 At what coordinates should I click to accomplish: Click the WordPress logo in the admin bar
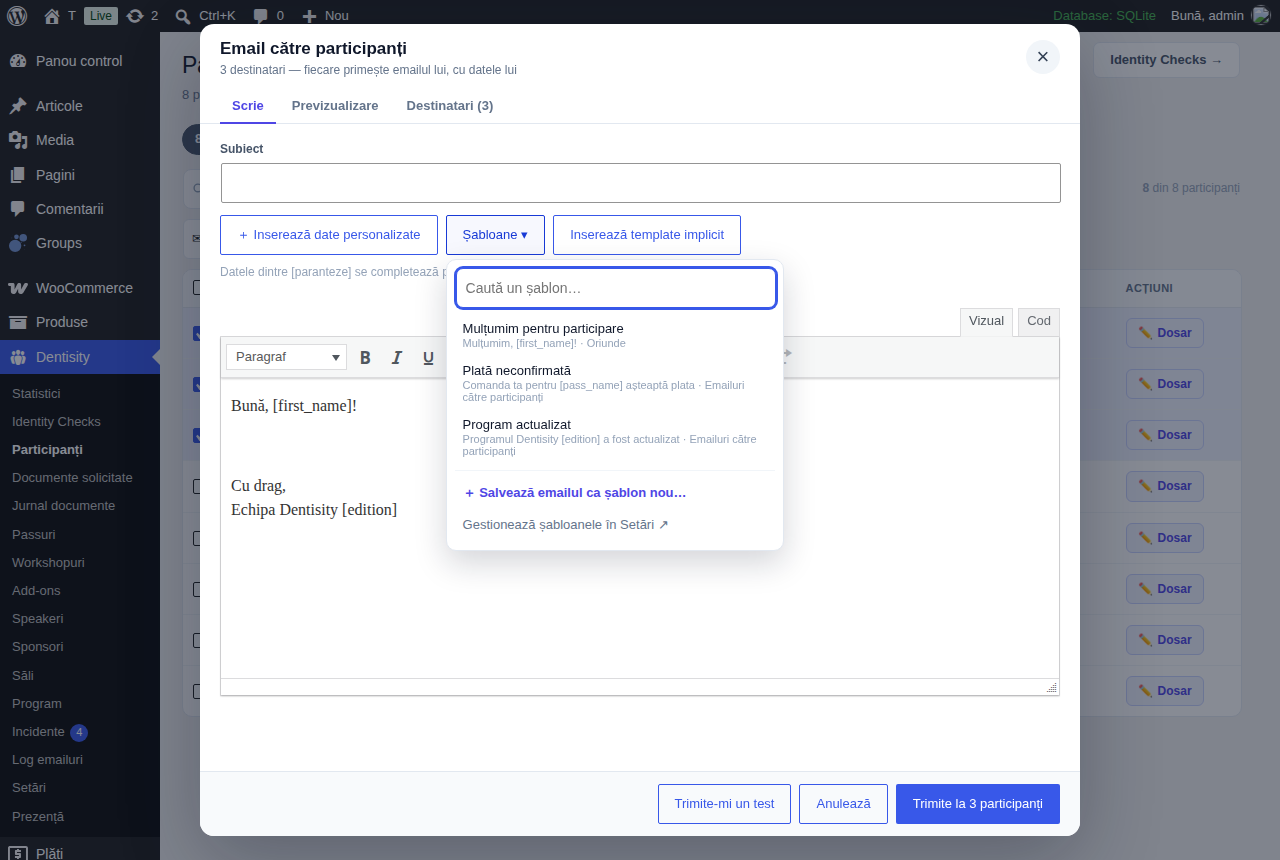17,15
